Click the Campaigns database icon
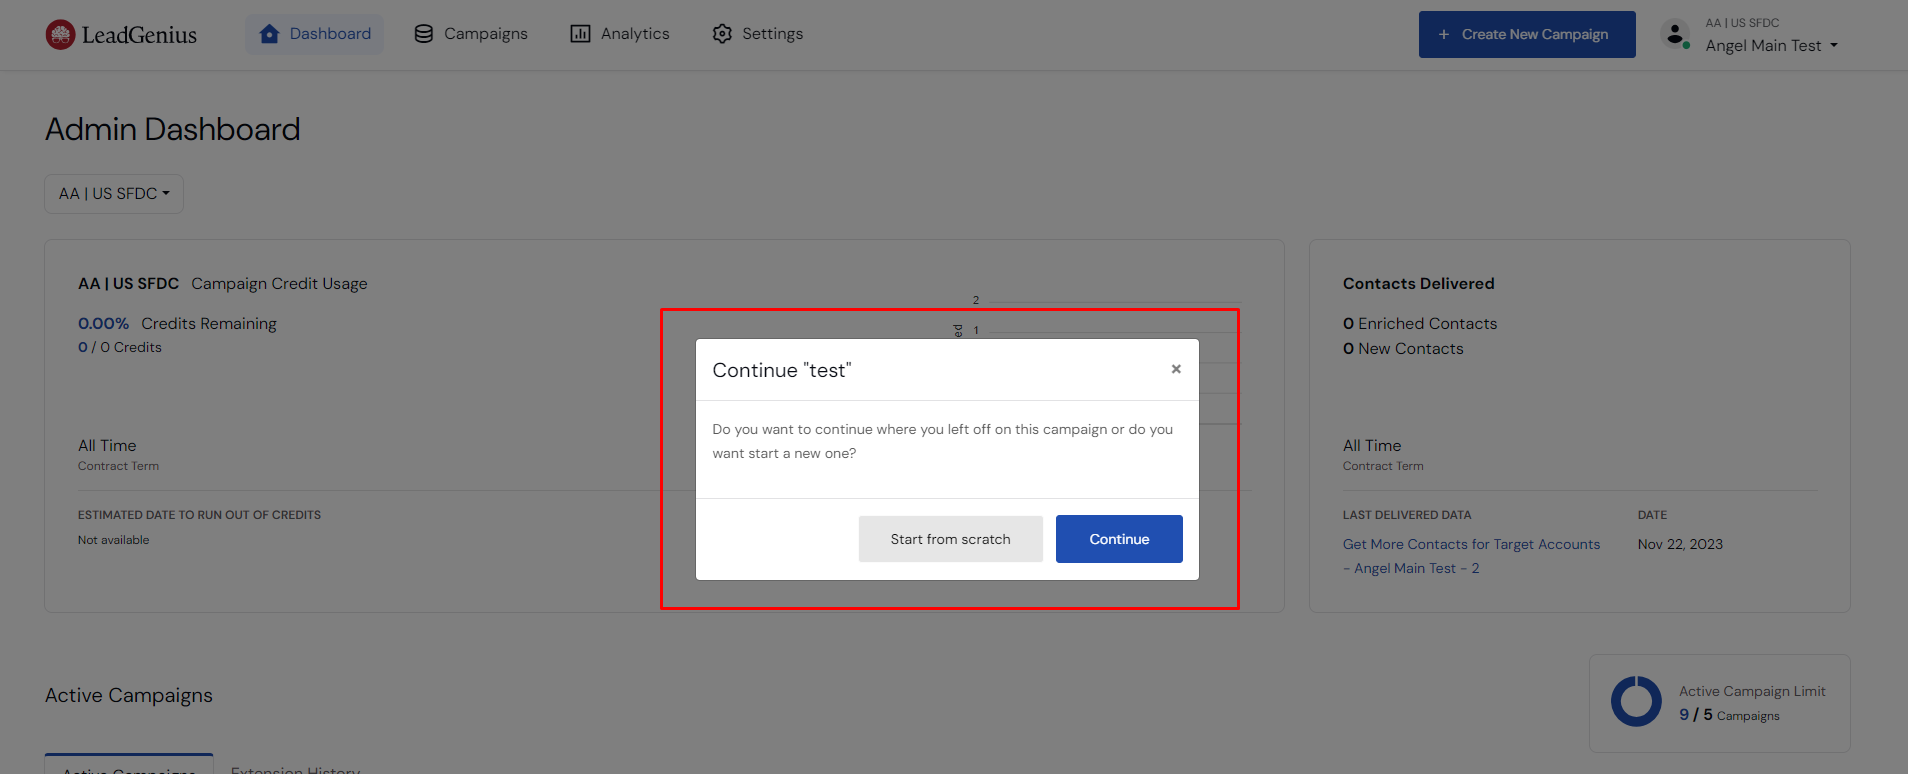Viewport: 1908px width, 774px height. [x=424, y=34]
